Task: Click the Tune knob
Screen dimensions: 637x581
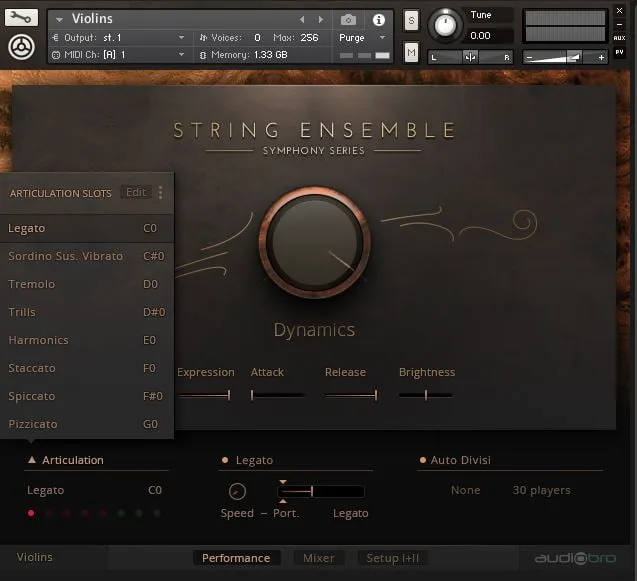Action: coord(445,25)
